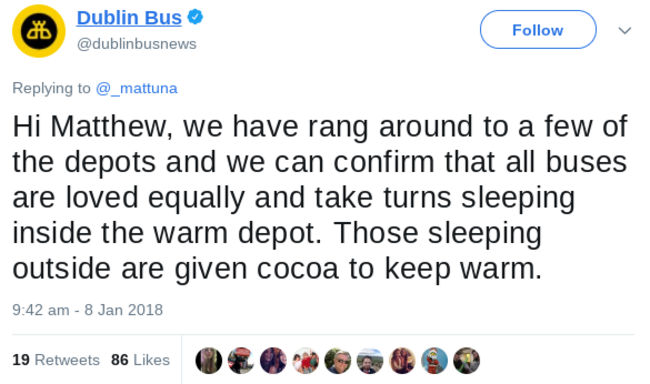Image resolution: width=650 pixels, height=384 pixels.
Task: Click the eighth liker avatar with Santa figure
Action: [434, 360]
